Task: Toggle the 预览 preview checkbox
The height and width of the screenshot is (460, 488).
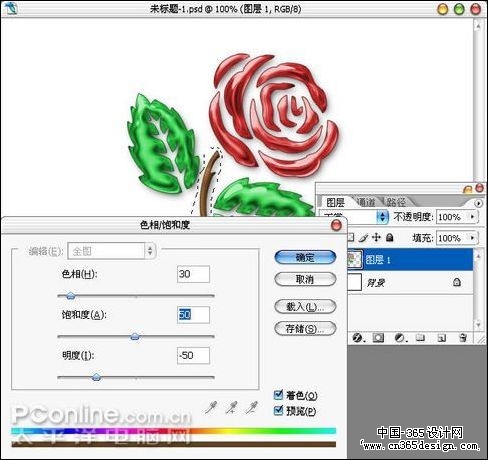Action: pyautogui.click(x=278, y=411)
